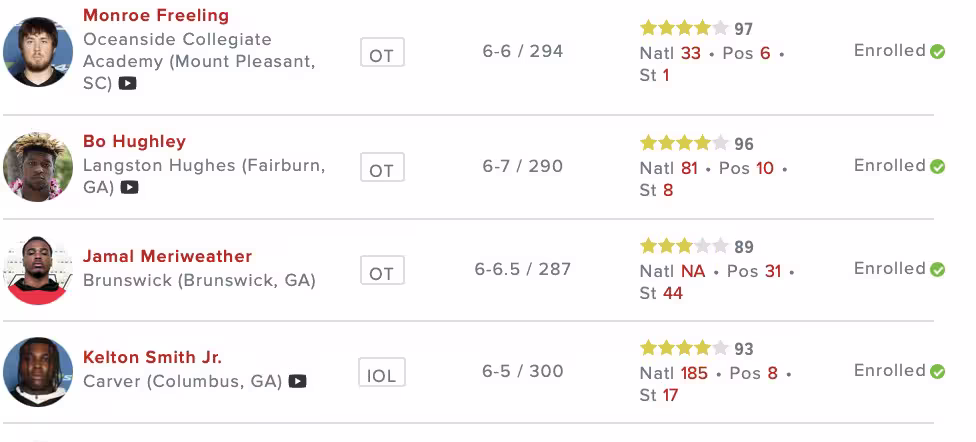Open Monroe Freeling's player profile
The height and width of the screenshot is (442, 976).
155,15
